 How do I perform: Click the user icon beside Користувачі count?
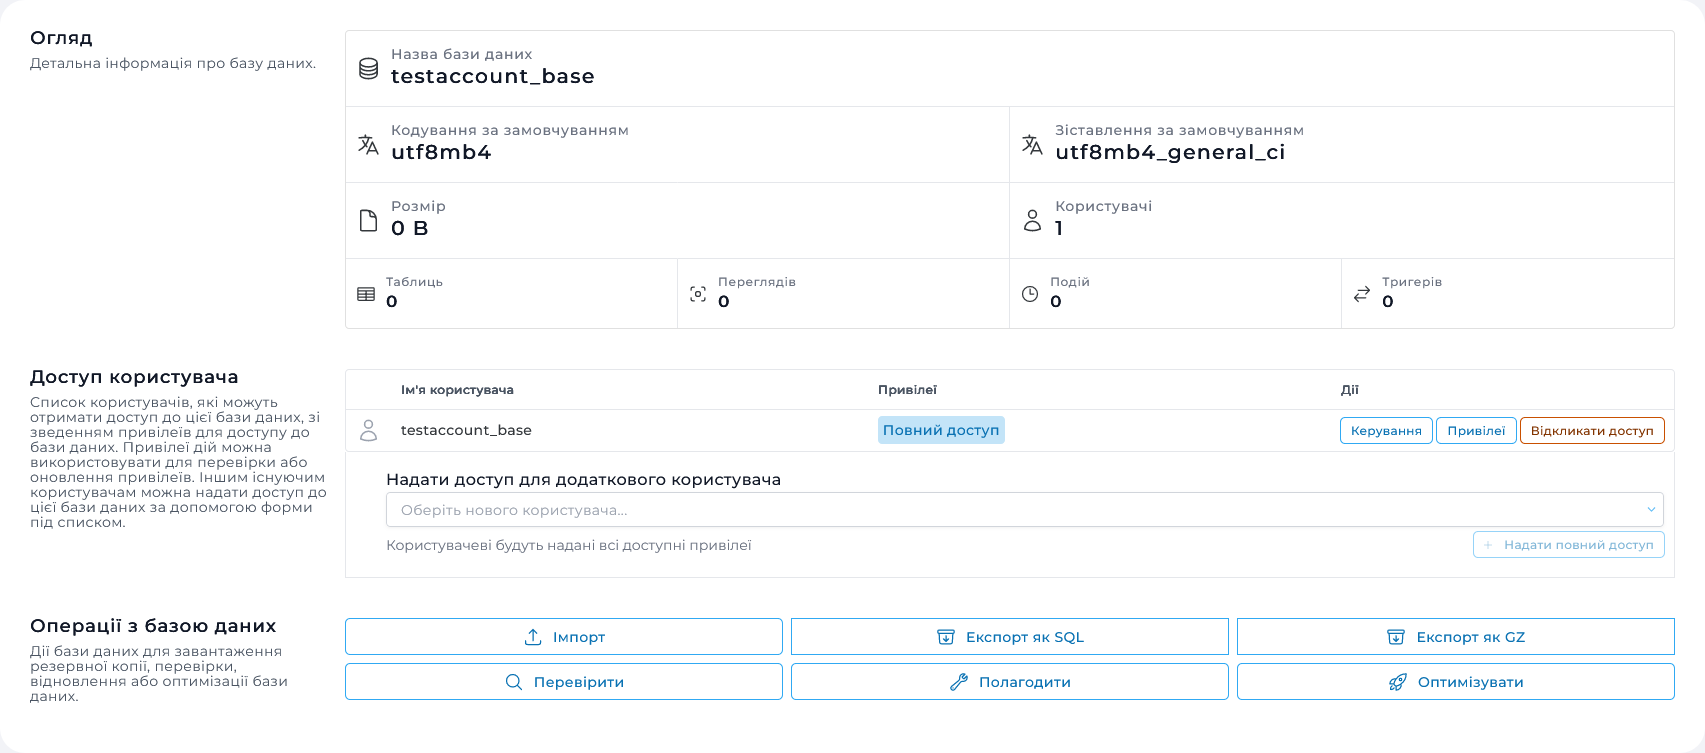coord(1032,221)
